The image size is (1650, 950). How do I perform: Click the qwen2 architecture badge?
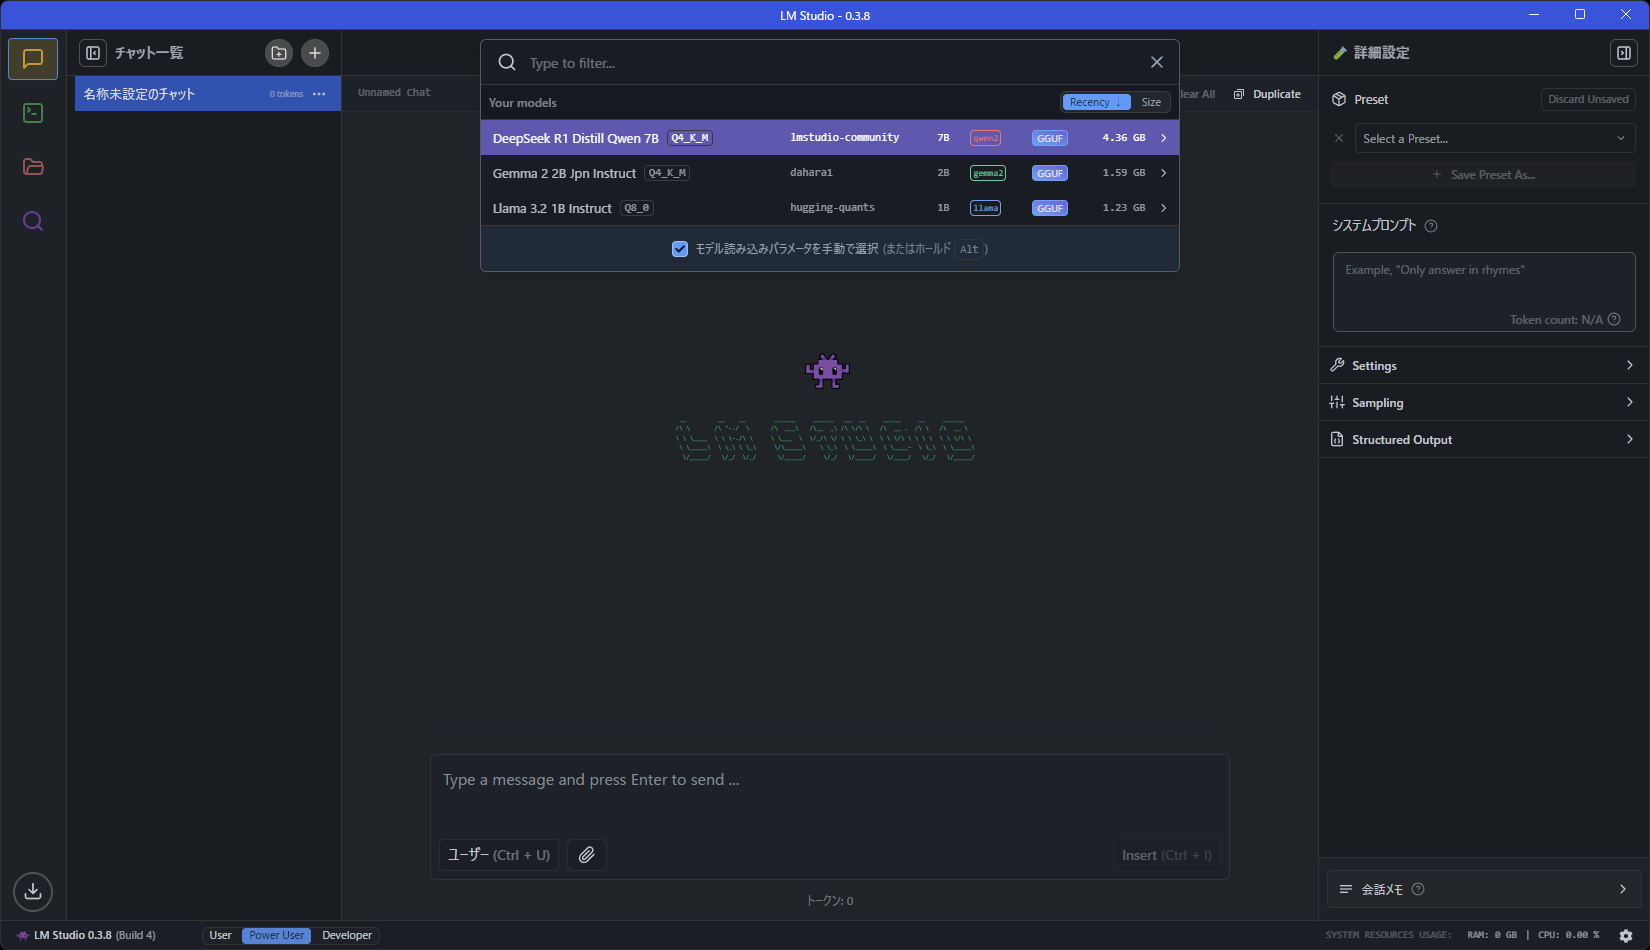point(986,138)
